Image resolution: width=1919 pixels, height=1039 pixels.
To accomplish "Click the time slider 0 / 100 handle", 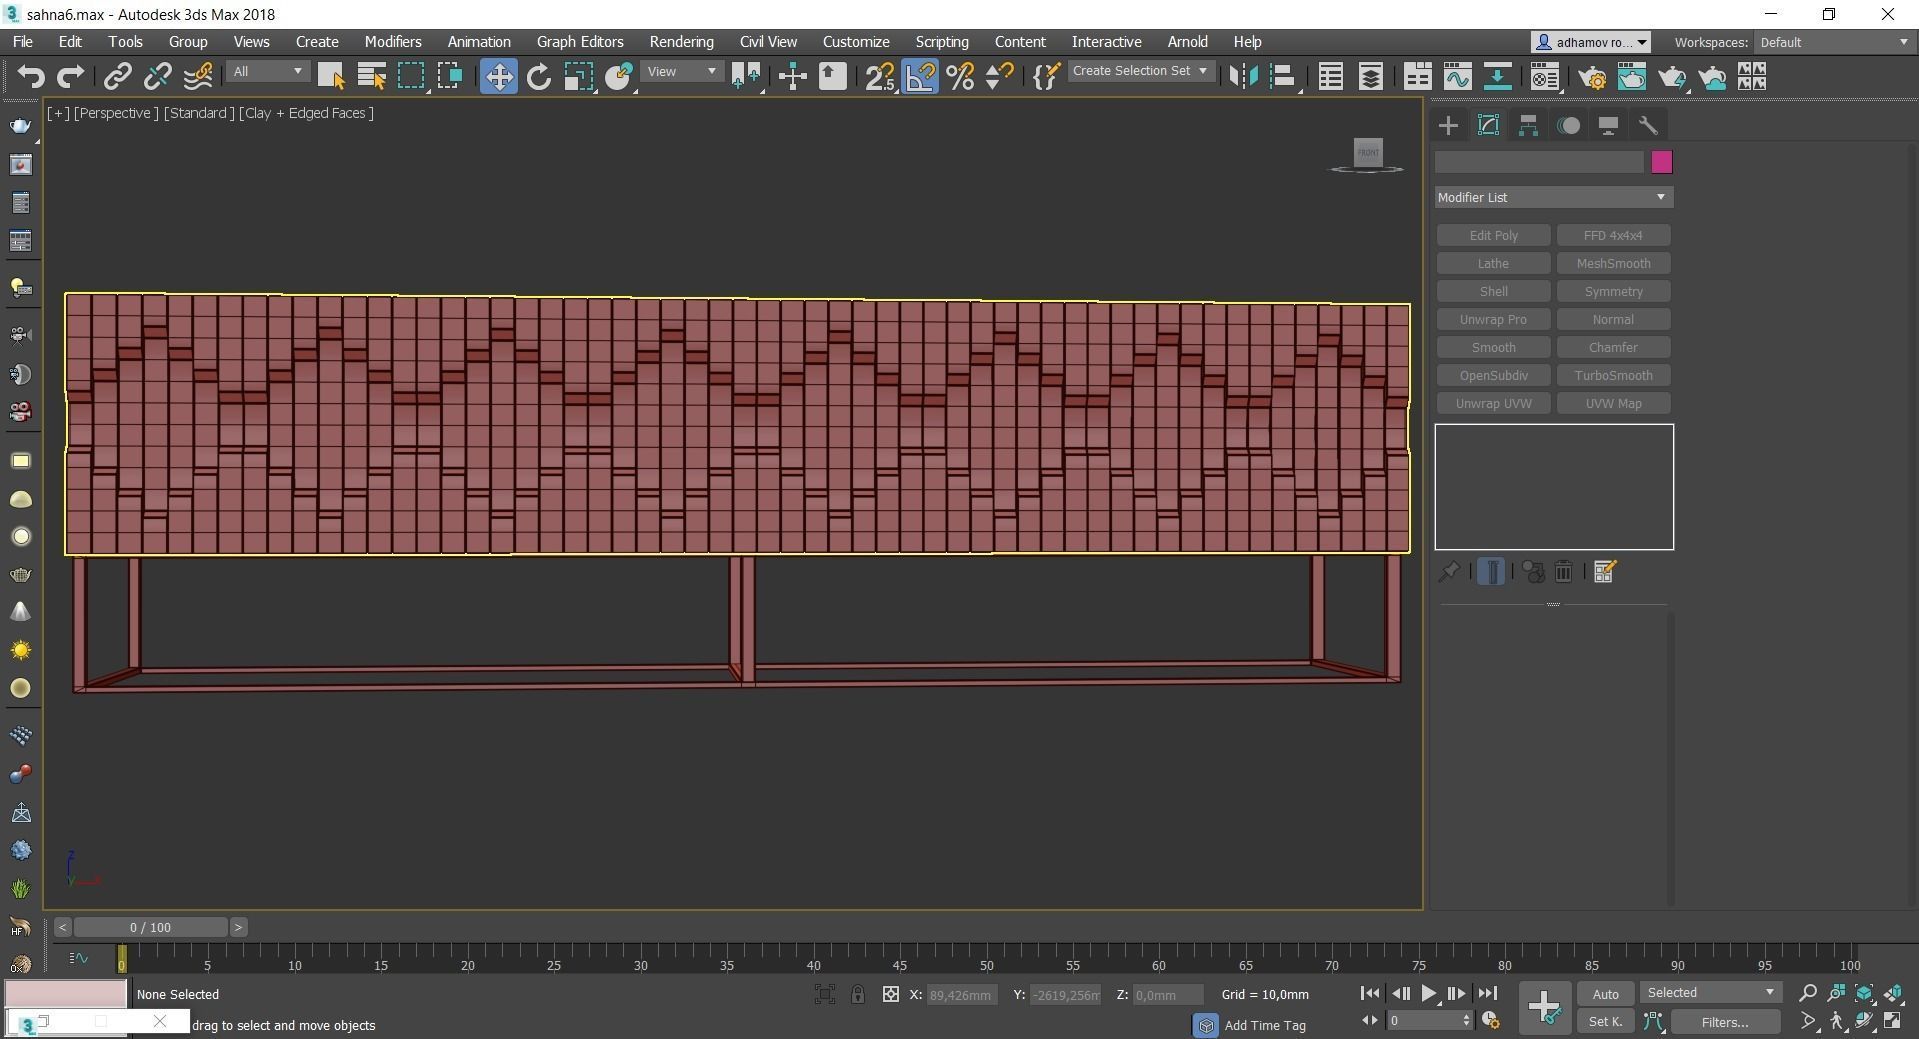I will click(x=150, y=927).
